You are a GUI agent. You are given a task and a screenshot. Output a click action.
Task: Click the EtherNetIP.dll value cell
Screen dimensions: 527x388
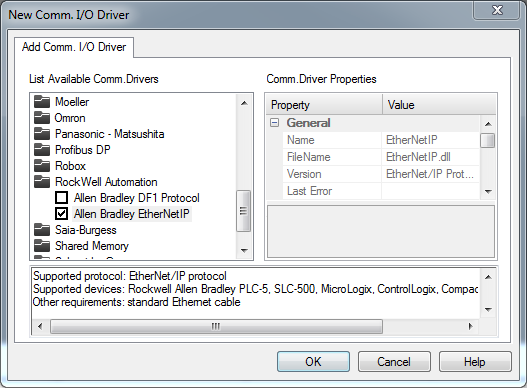coord(431,157)
